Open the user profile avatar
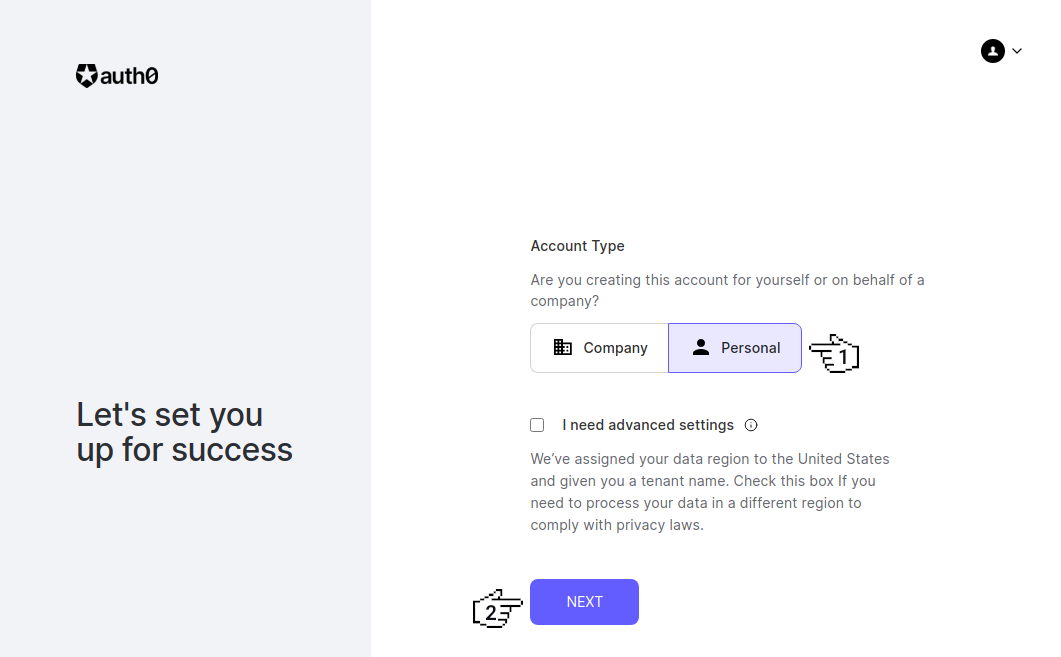Screen dimensions: 1061x657 pyautogui.click(x=992, y=51)
